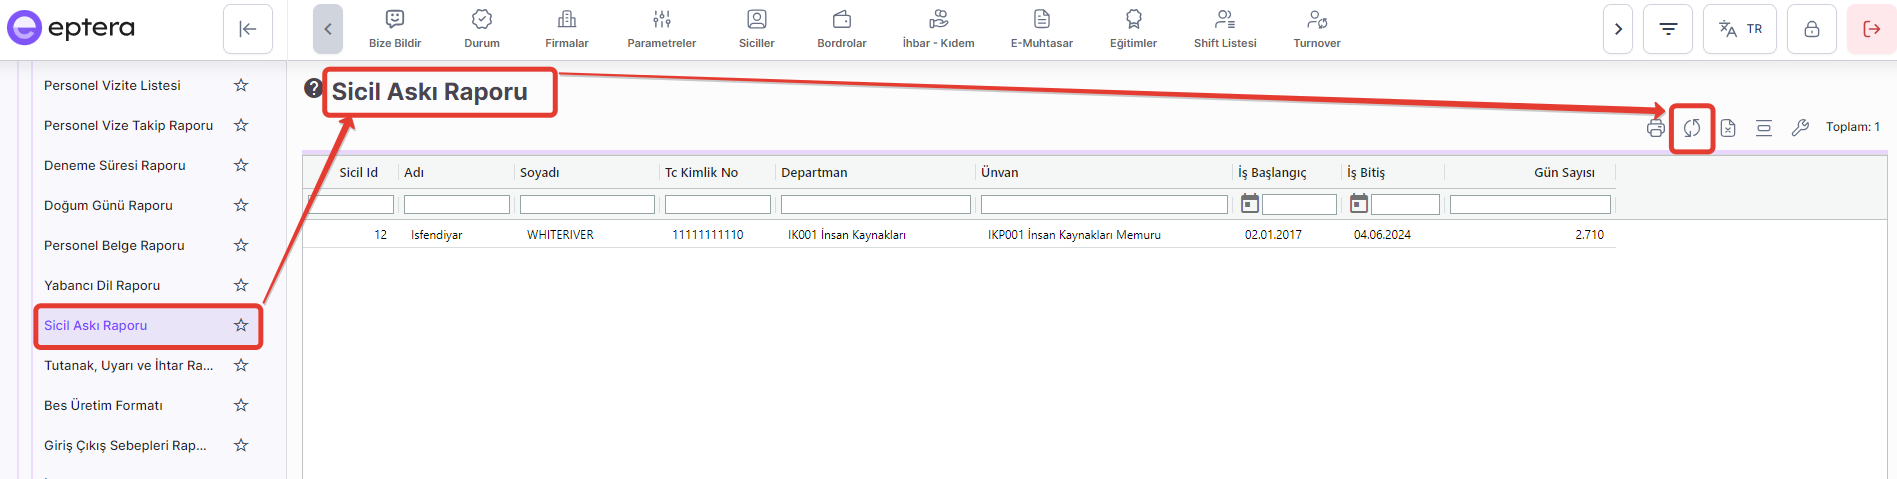1897x479 pixels.
Task: Open the filter icon in top bar
Action: [1668, 29]
